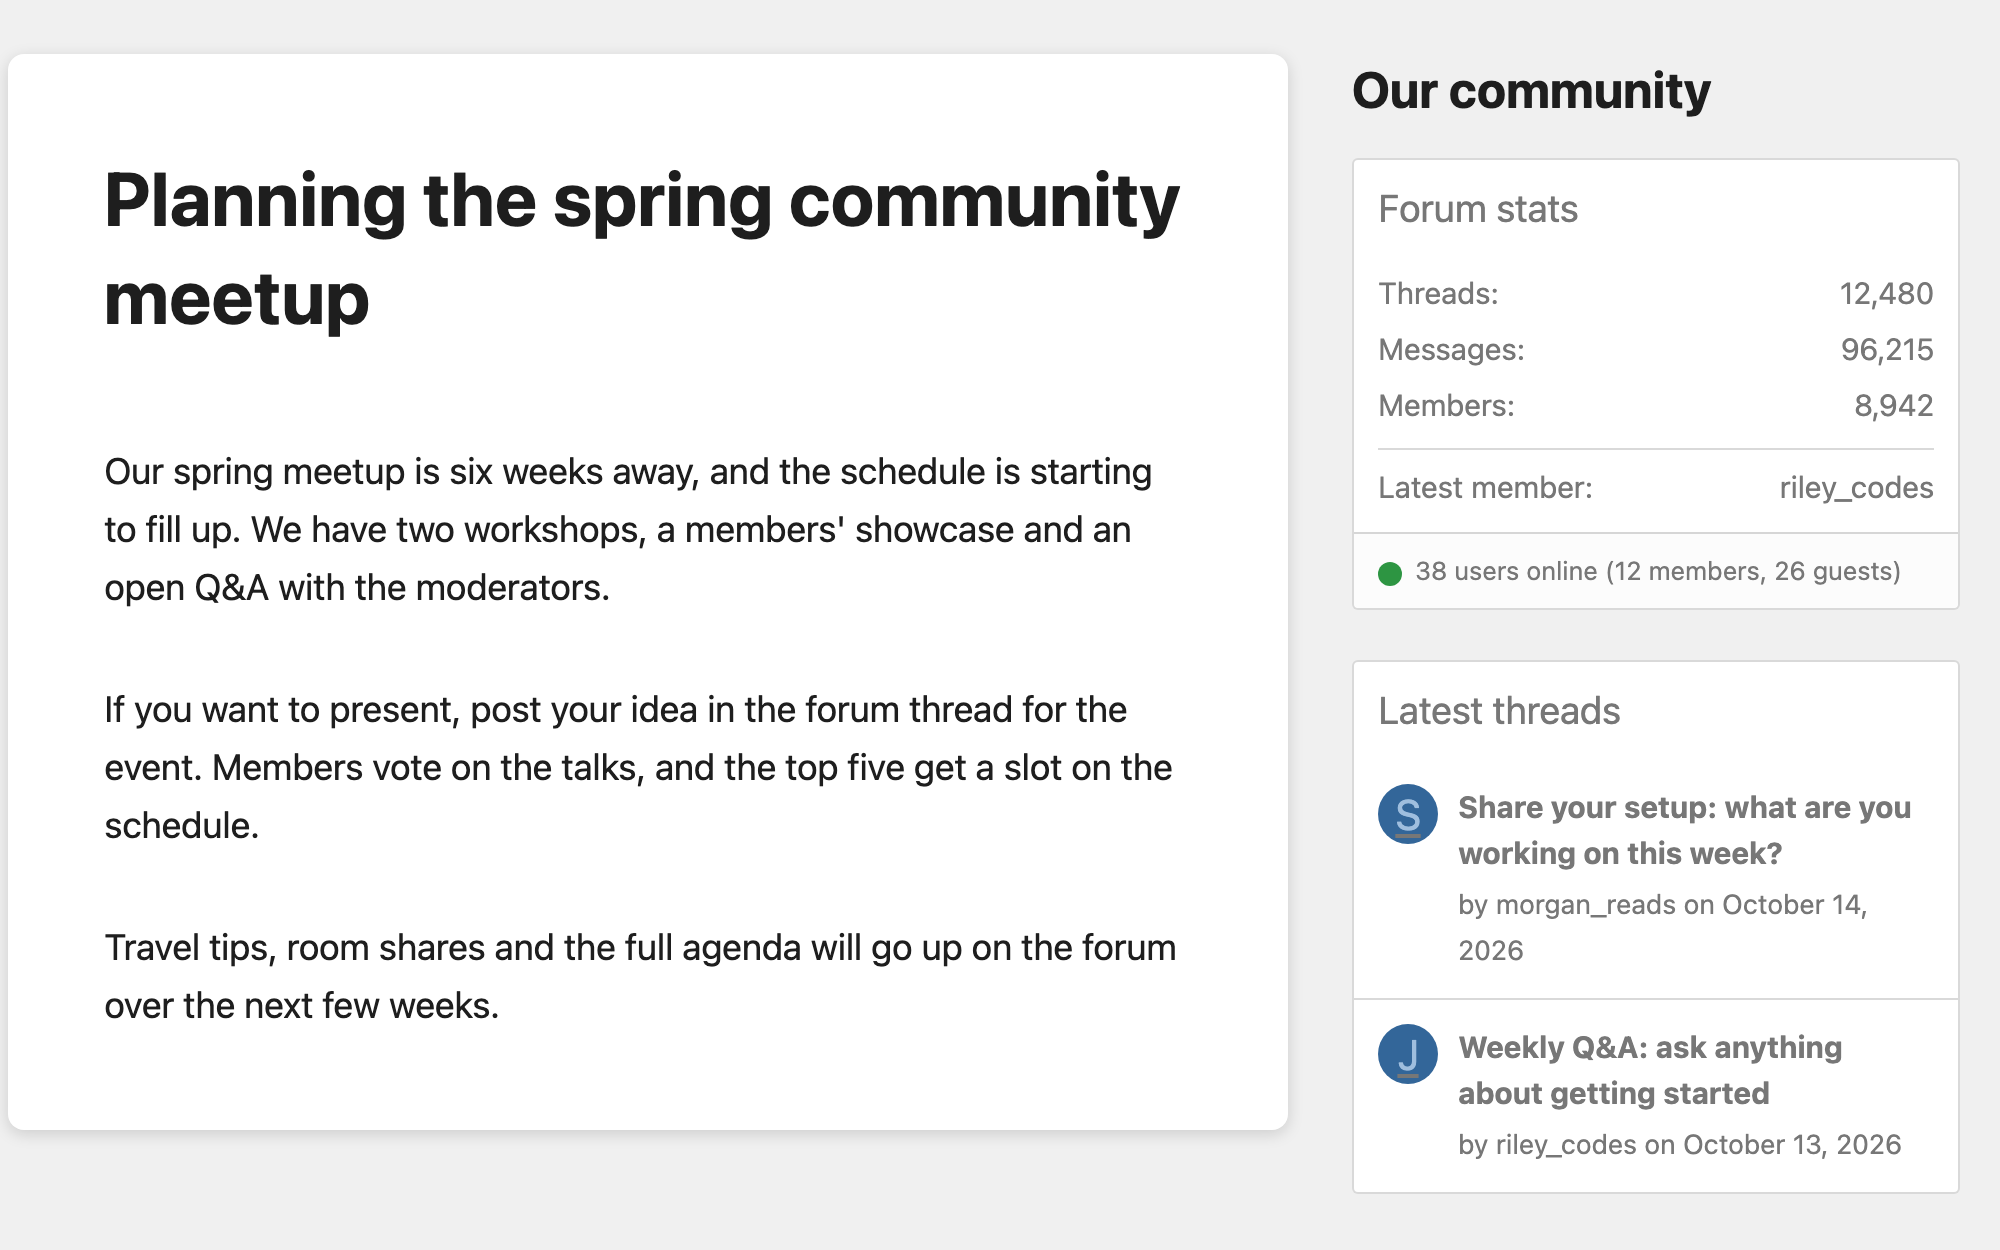Click the J avatar icon
Viewport: 2000px width, 1250px height.
(x=1408, y=1054)
